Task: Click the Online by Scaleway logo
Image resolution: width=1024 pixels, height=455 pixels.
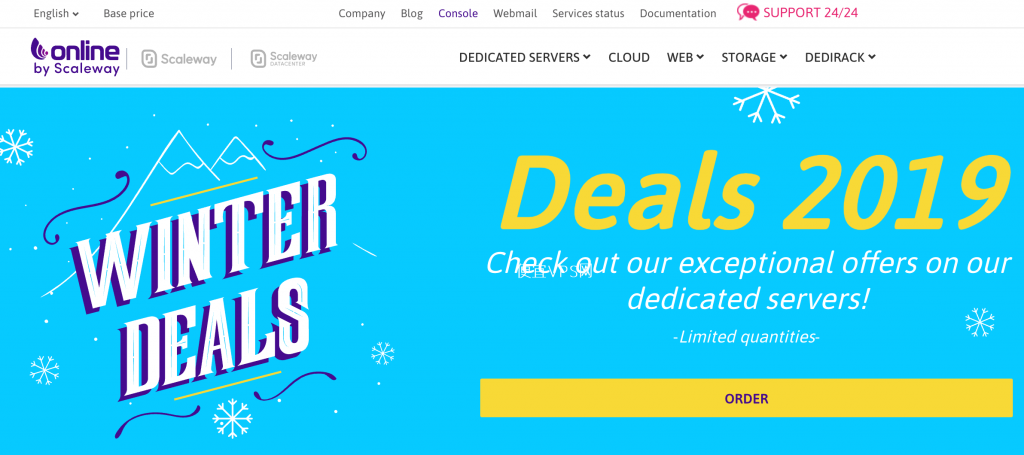Action: pos(75,57)
